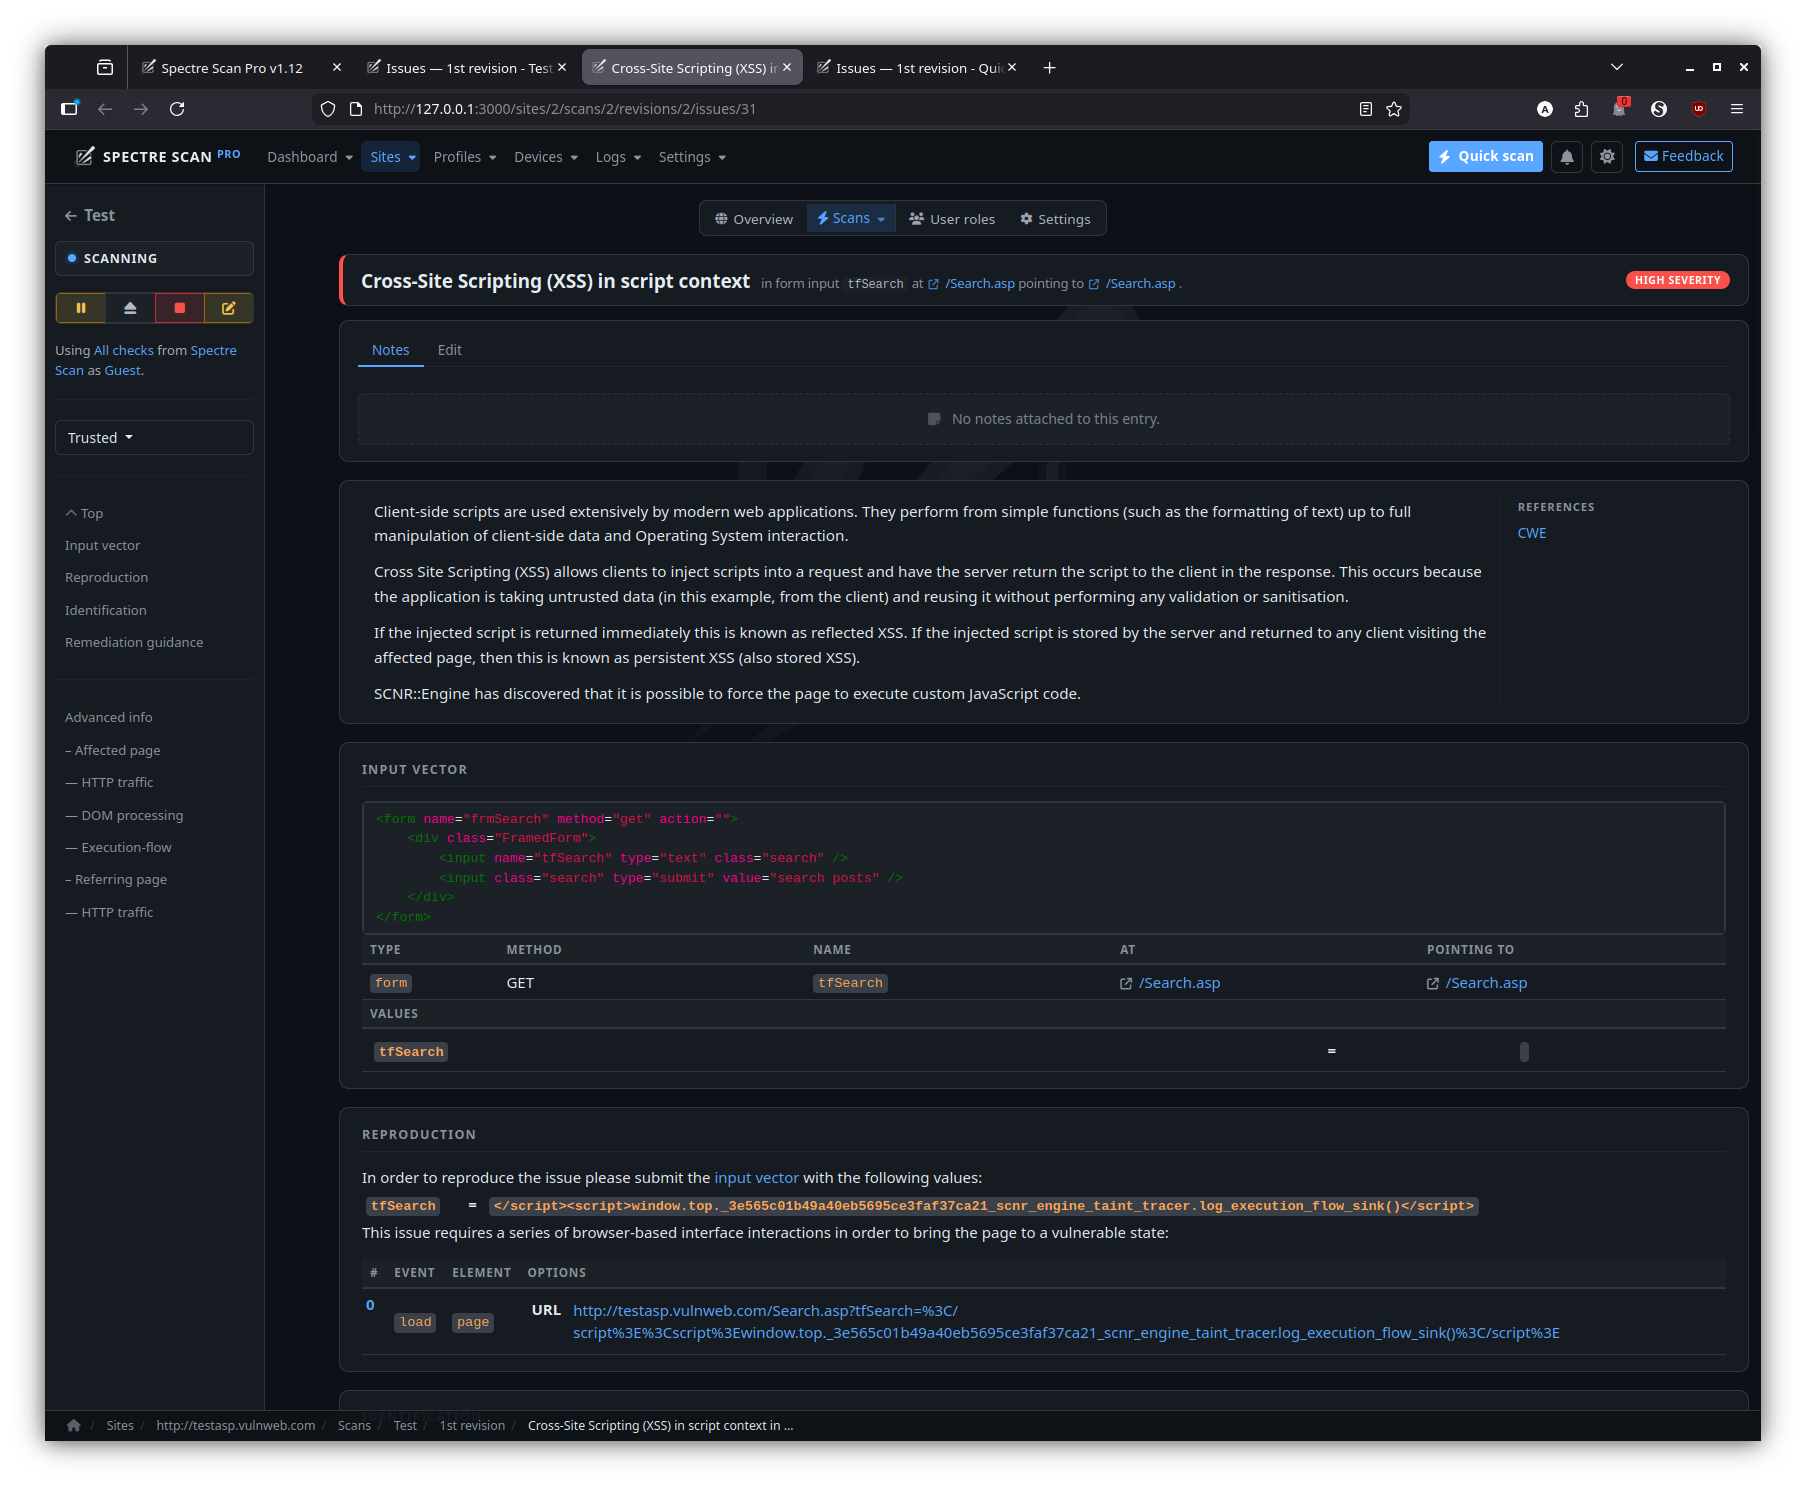The image size is (1806, 1486).
Task: Click Top in sidebar navigation
Action: point(84,513)
